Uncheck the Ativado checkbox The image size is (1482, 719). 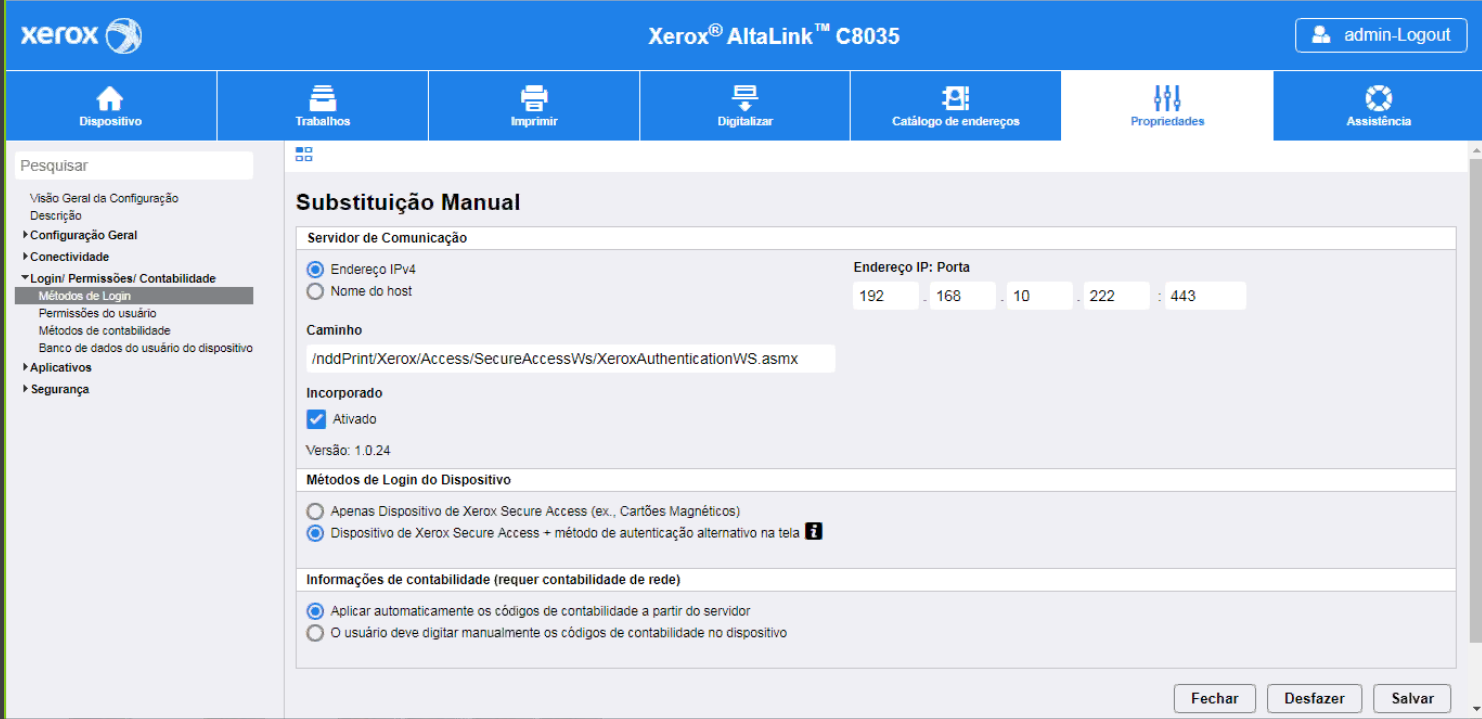(316, 419)
